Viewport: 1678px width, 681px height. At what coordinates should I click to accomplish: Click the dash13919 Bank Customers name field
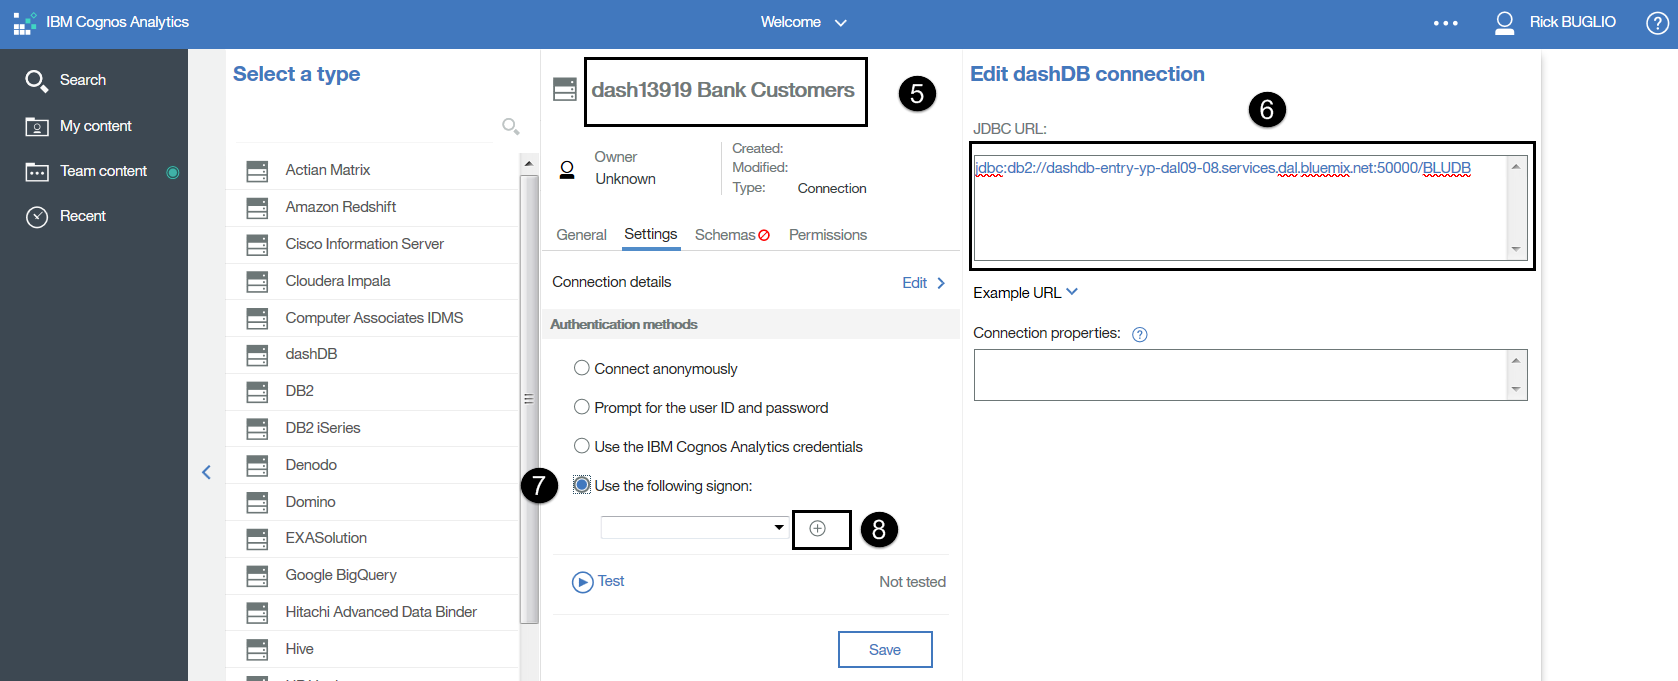pyautogui.click(x=725, y=91)
